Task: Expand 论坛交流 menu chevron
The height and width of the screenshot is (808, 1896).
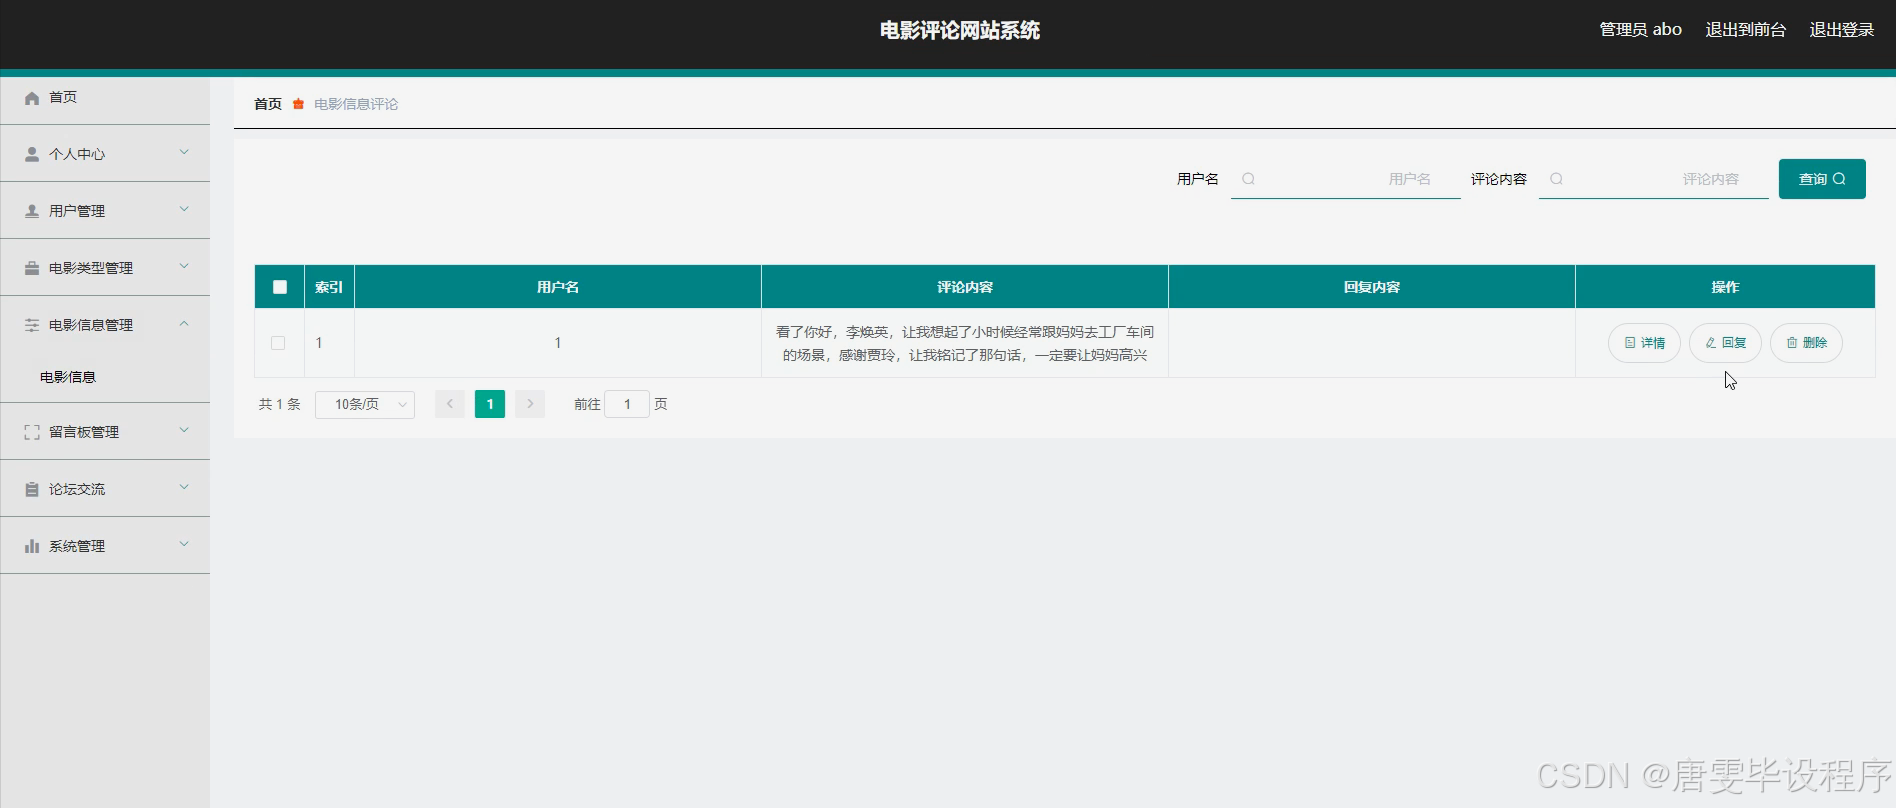Action: click(x=184, y=487)
